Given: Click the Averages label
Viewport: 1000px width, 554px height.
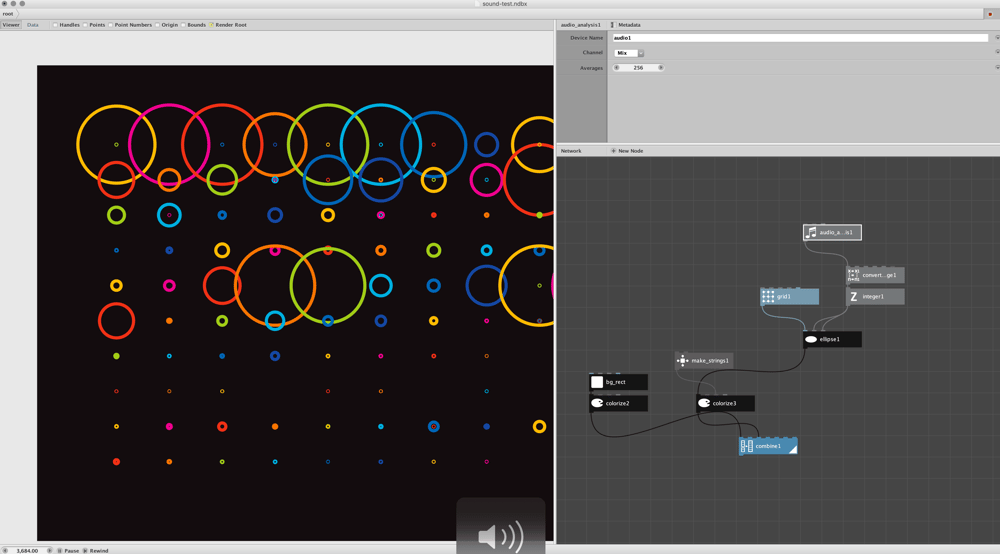Looking at the screenshot, I should click(x=591, y=68).
